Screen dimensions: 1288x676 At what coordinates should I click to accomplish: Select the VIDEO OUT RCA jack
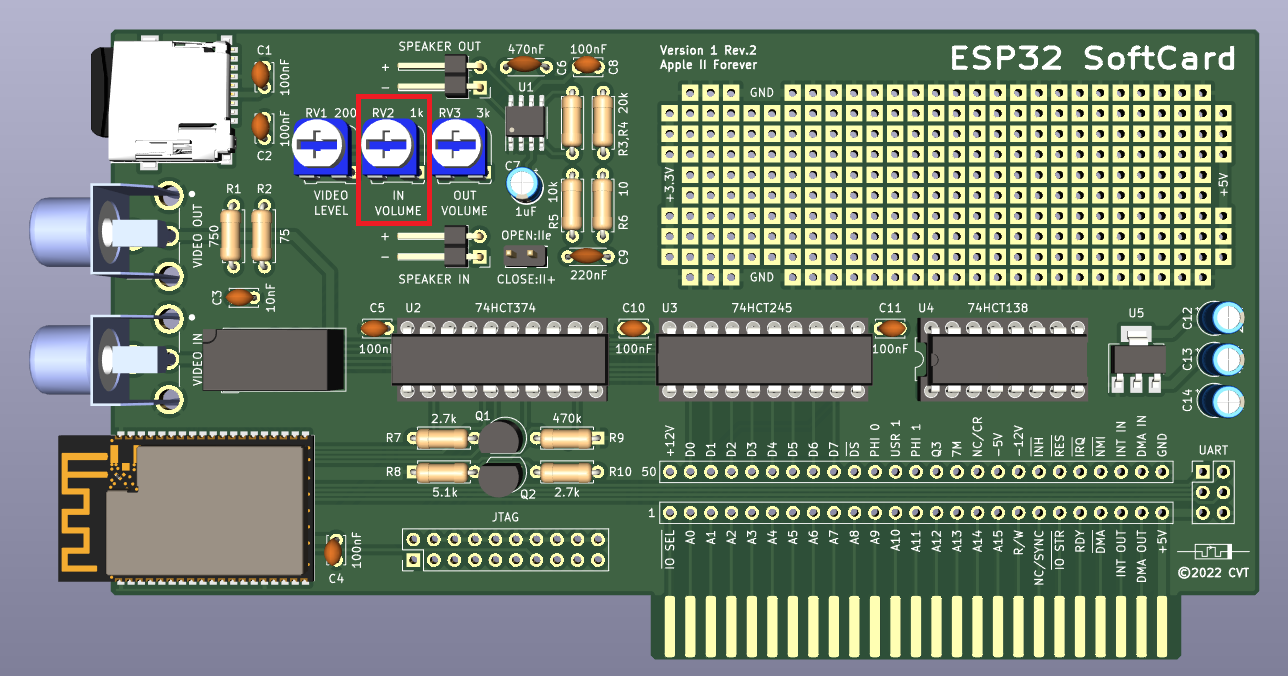coord(105,233)
